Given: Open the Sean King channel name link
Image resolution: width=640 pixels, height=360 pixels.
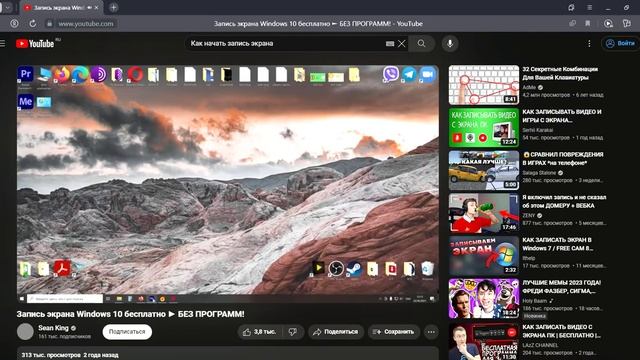Looking at the screenshot, I should pyautogui.click(x=53, y=328).
